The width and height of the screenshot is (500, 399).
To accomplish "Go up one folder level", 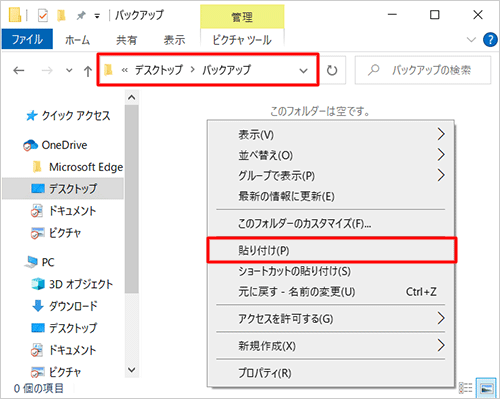I will point(88,71).
